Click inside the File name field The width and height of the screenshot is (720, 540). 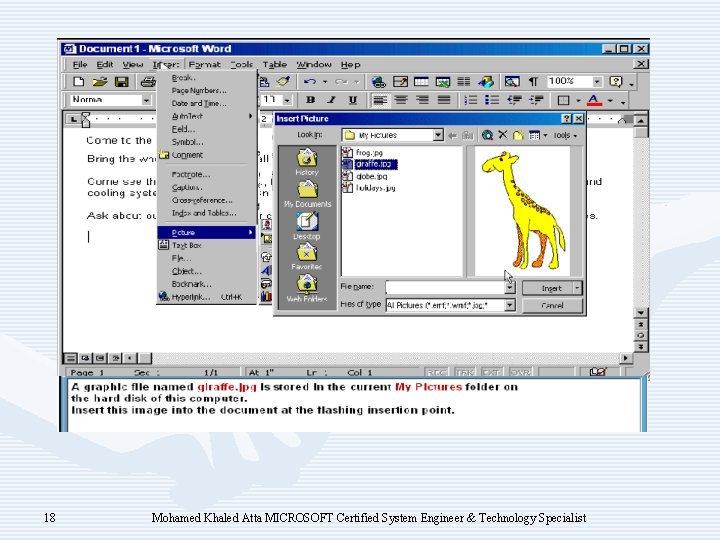[445, 287]
